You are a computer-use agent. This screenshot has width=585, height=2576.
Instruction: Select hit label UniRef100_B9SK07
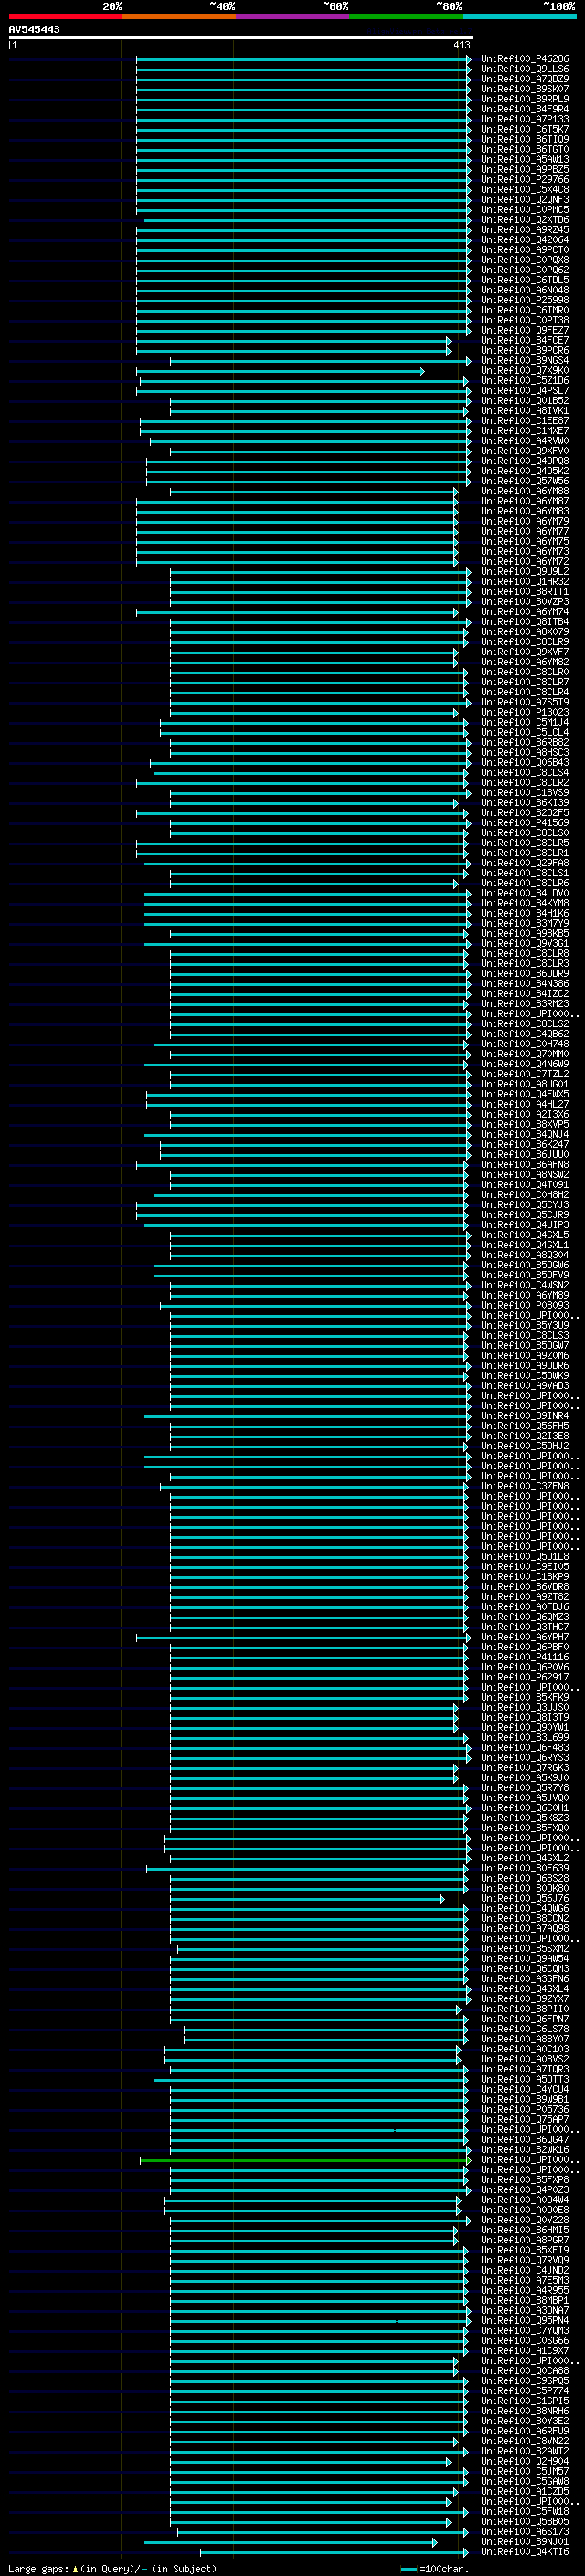pos(525,89)
